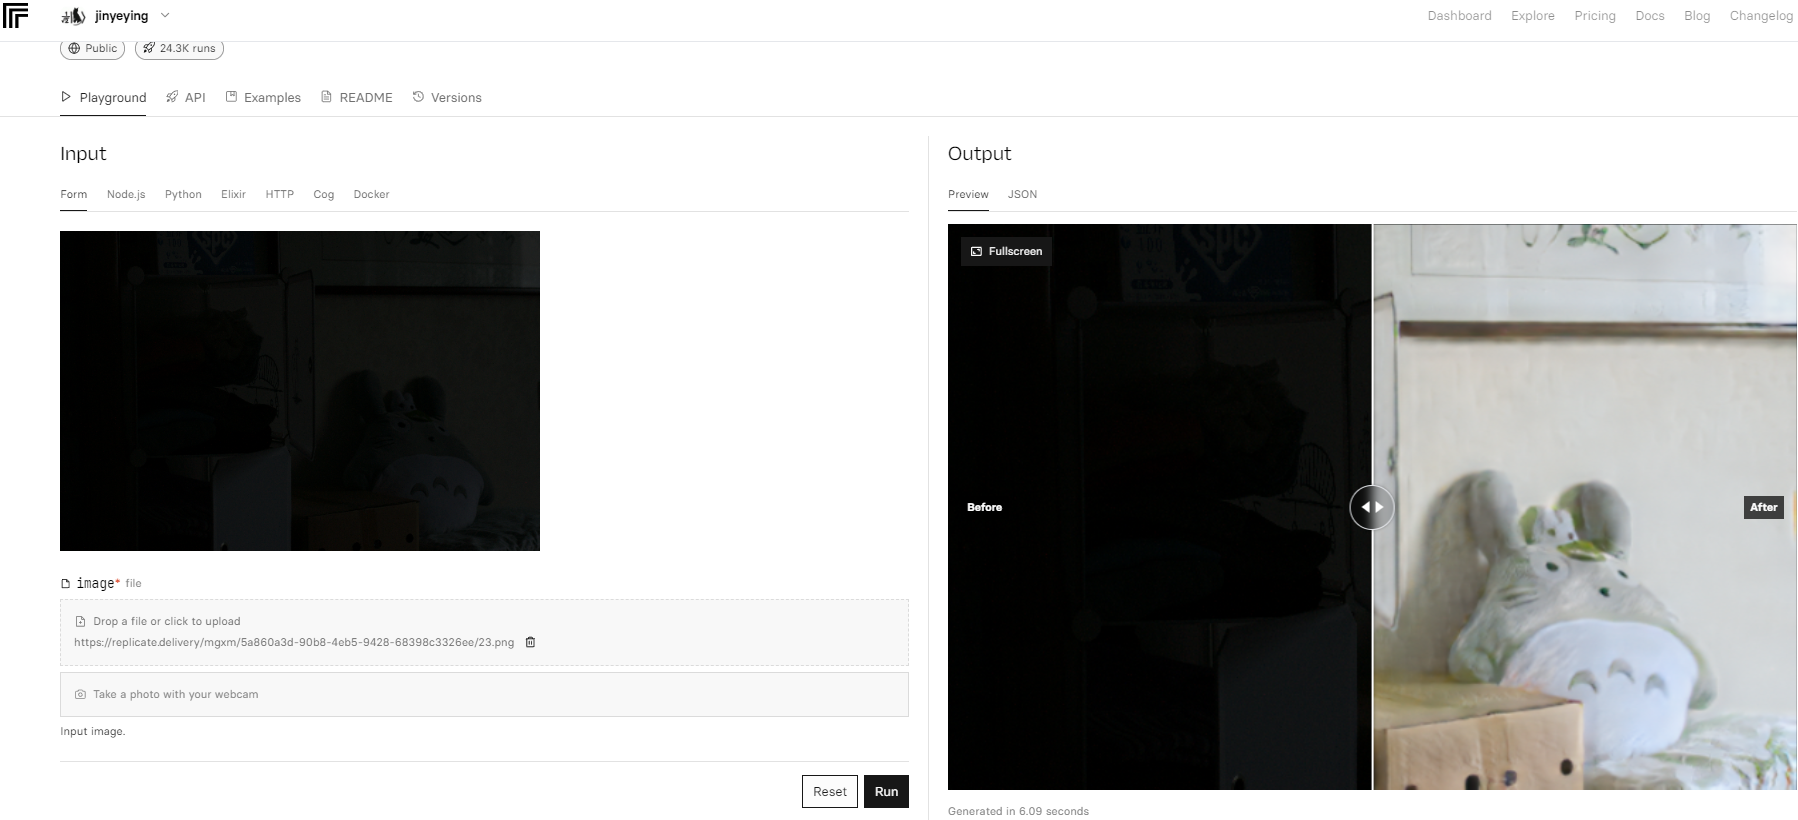Image resolution: width=1798 pixels, height=820 pixels.
Task: Click the before/after comparison slider handle
Action: (x=1372, y=507)
